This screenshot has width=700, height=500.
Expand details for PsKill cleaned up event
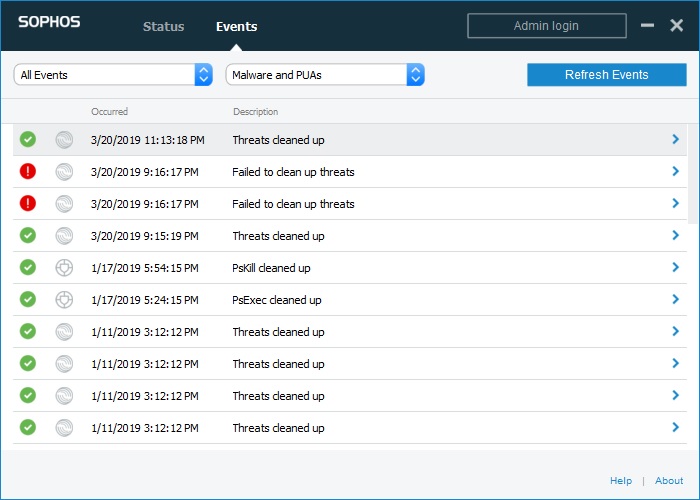[675, 267]
